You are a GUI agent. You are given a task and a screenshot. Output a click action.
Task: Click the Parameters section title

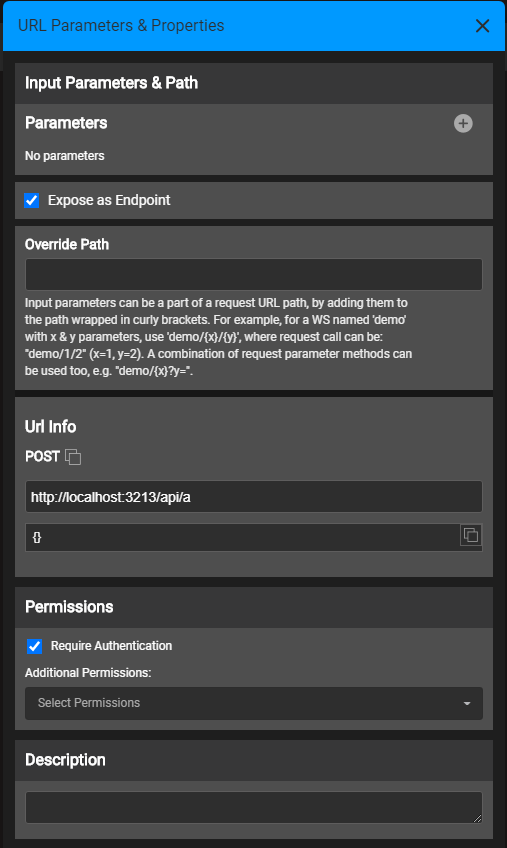coord(66,123)
